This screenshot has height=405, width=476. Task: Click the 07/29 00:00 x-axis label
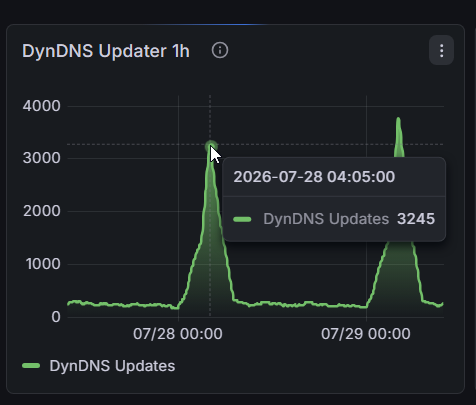pos(366,334)
